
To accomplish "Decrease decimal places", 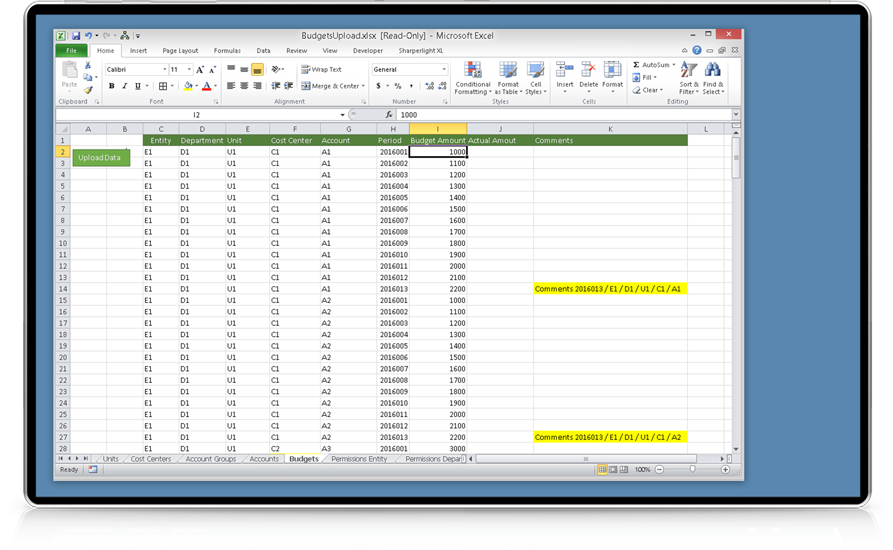I will pos(443,86).
